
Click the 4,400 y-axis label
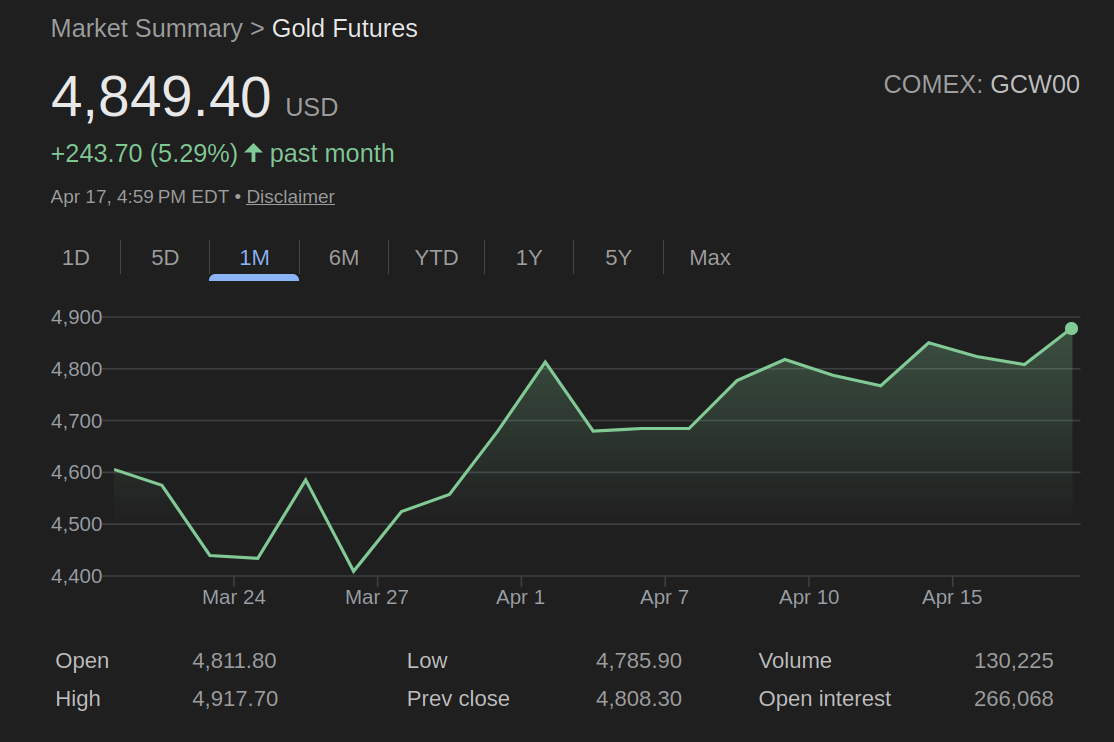tap(77, 576)
